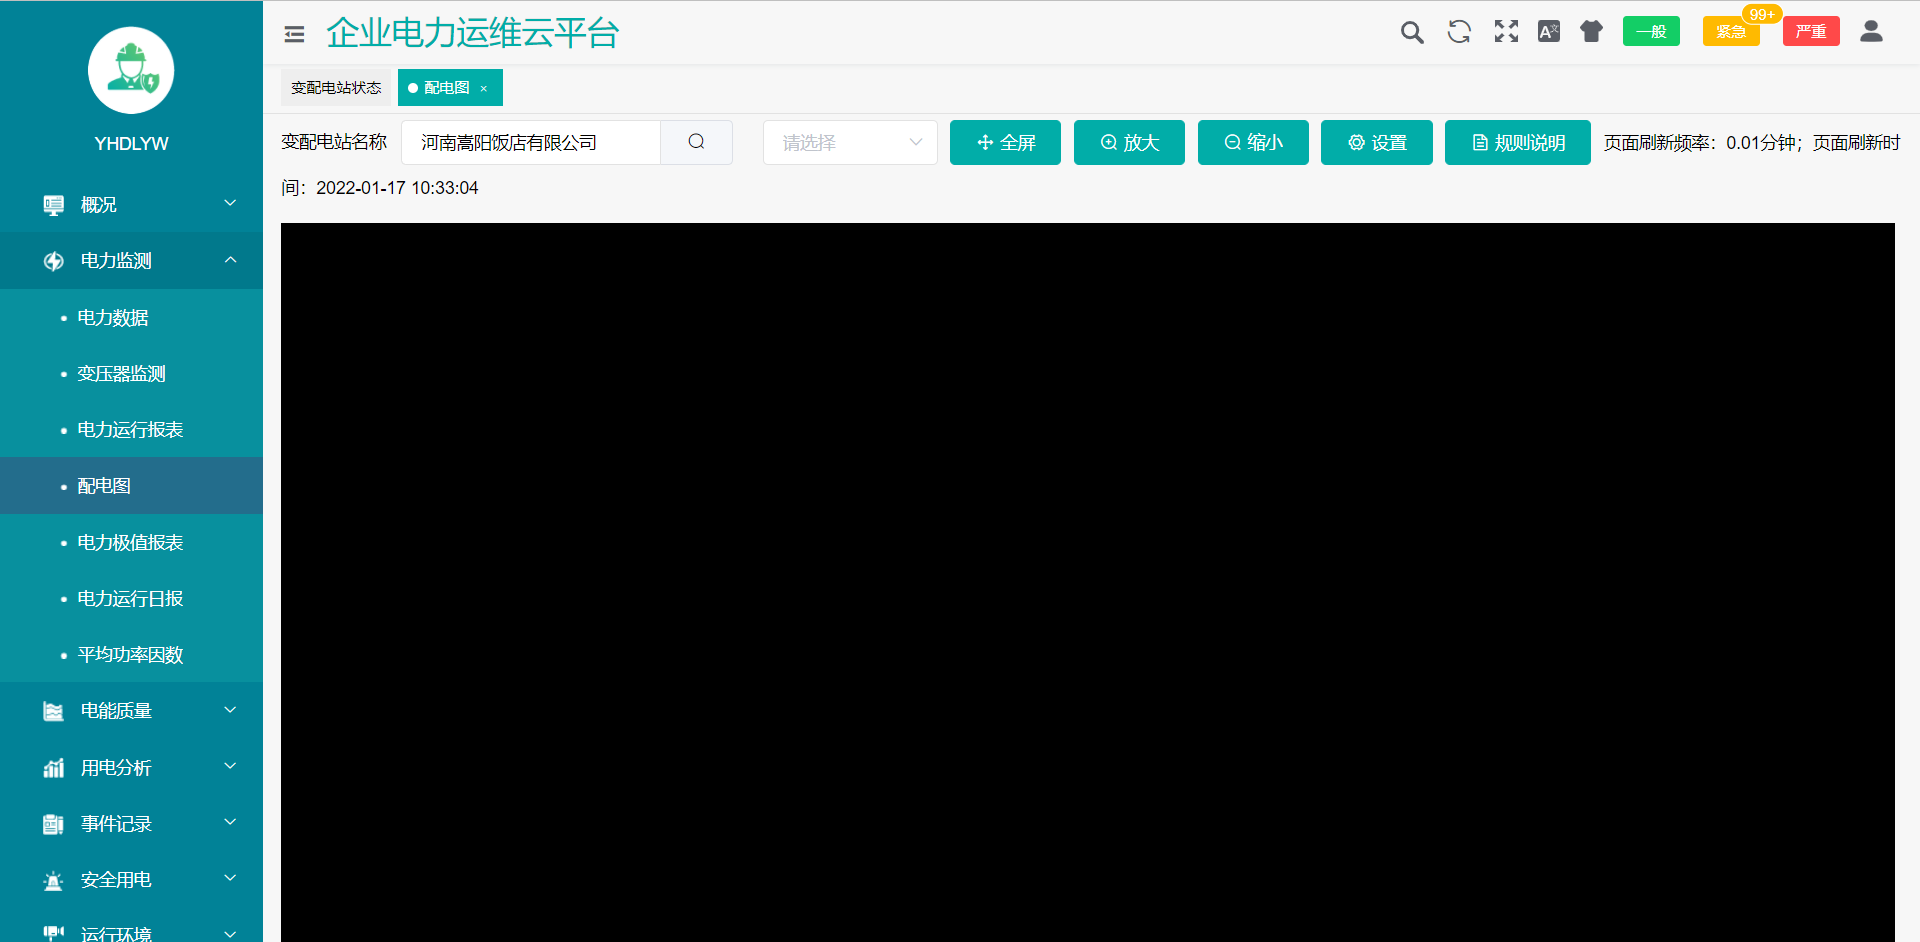Open the red 严重 alarm badge
1920x942 pixels.
(x=1810, y=32)
